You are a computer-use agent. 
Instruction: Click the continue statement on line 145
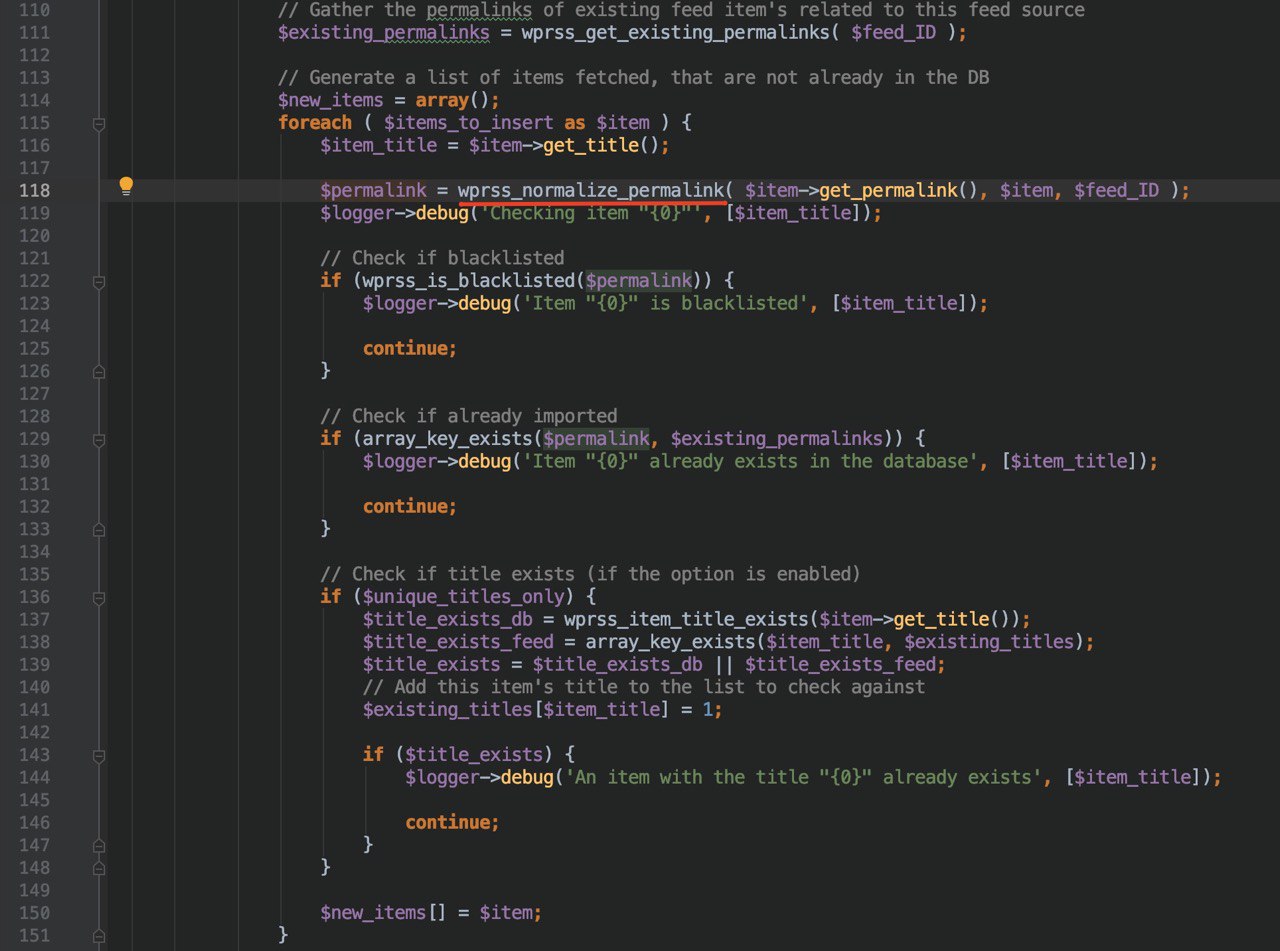(452, 822)
